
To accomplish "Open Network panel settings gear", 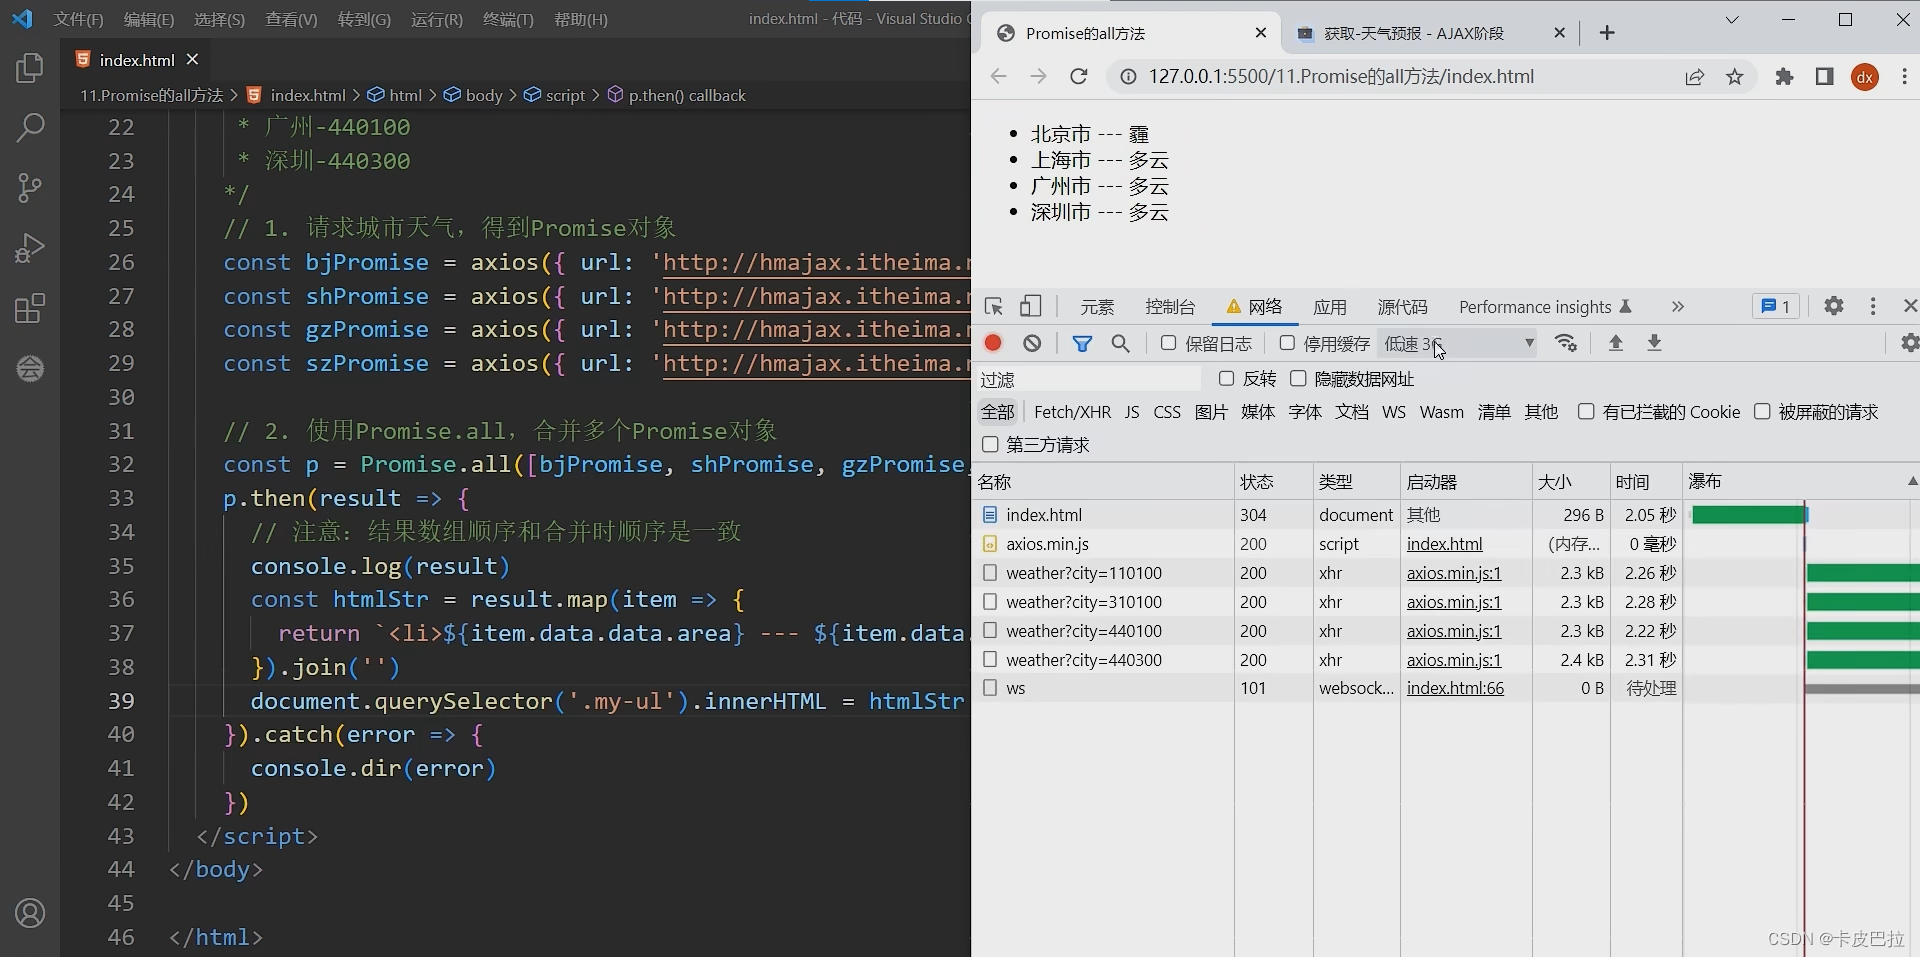I will [1909, 343].
